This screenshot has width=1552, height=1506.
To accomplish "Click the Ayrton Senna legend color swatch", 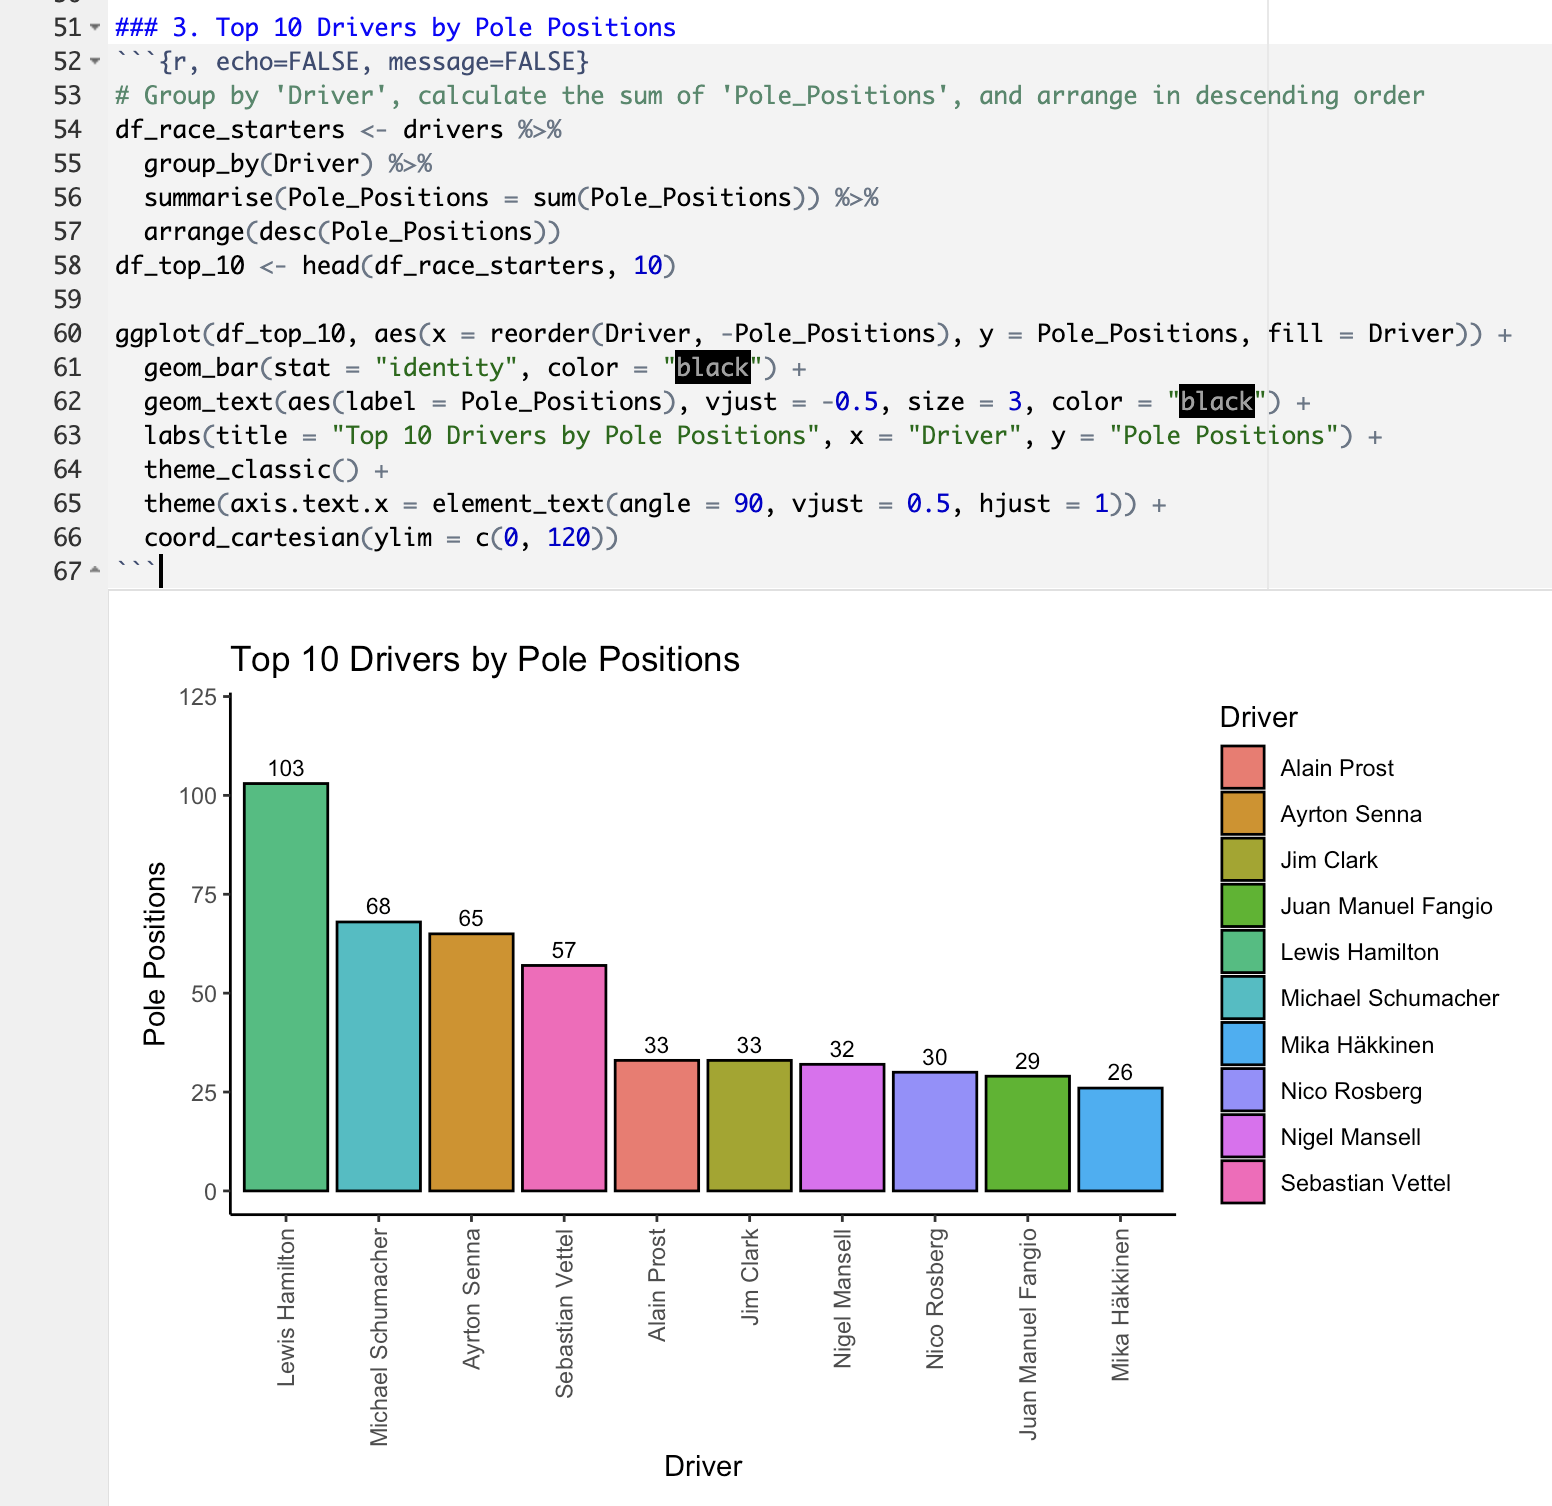I will coord(1243,813).
